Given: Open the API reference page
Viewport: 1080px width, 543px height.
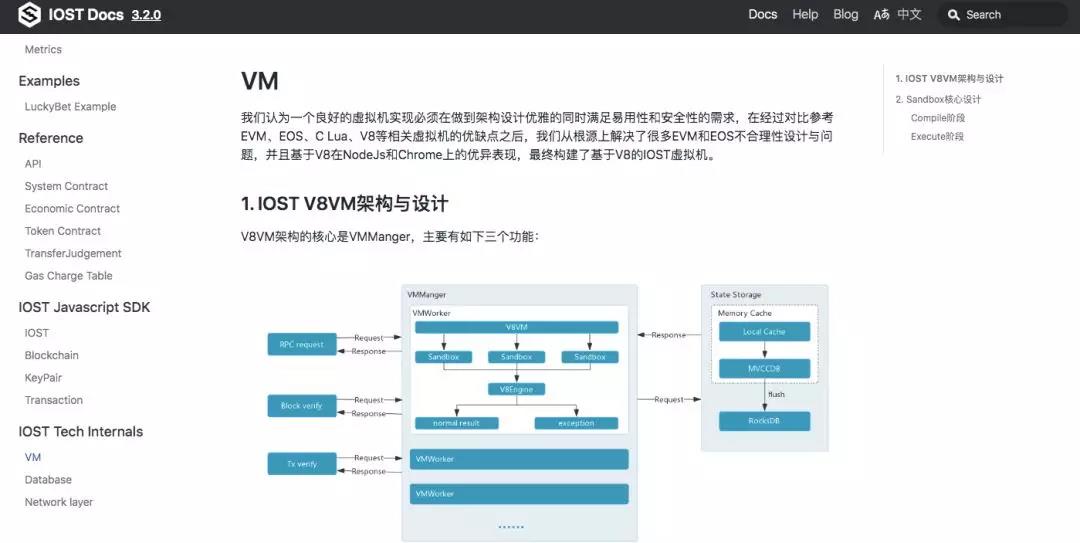Looking at the screenshot, I should coord(33,164).
